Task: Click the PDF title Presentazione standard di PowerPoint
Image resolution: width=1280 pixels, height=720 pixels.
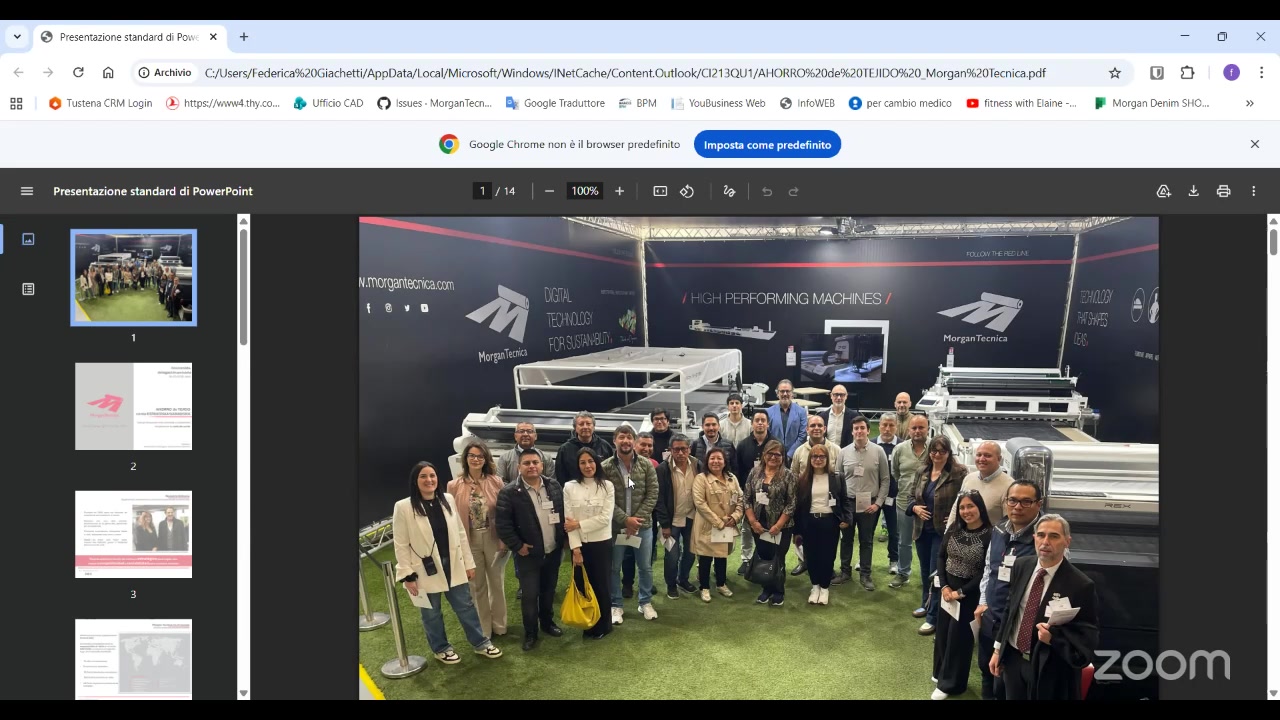Action: click(153, 191)
